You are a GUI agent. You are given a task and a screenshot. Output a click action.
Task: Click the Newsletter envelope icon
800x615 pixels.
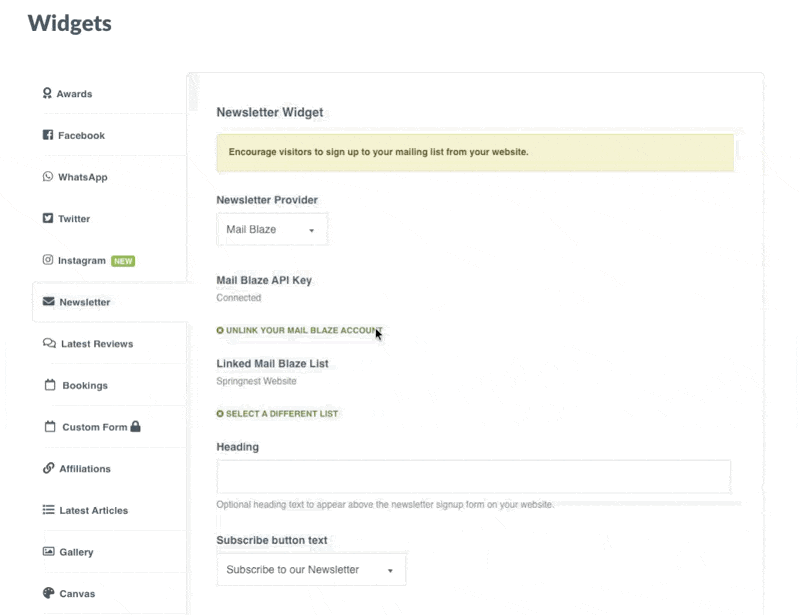point(48,302)
